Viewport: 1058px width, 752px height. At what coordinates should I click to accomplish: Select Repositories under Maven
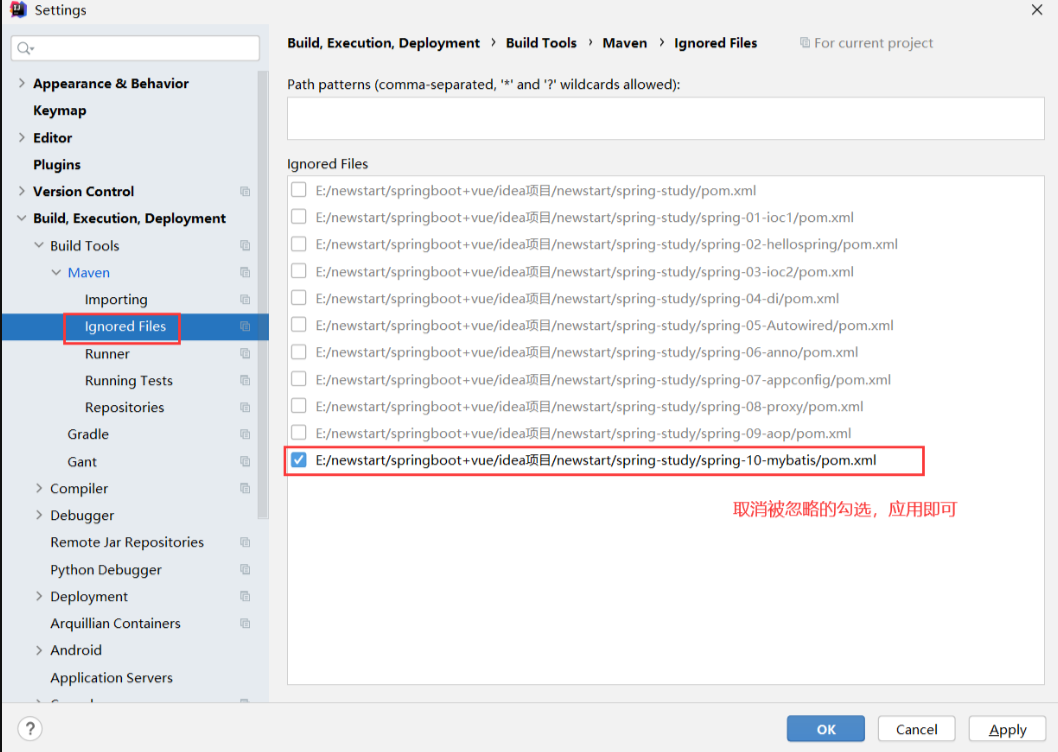point(124,407)
